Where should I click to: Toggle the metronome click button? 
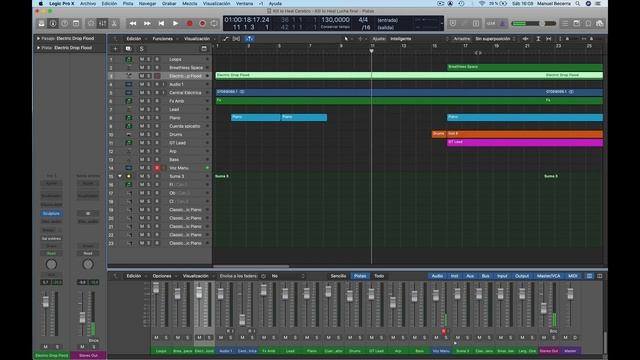[502, 24]
